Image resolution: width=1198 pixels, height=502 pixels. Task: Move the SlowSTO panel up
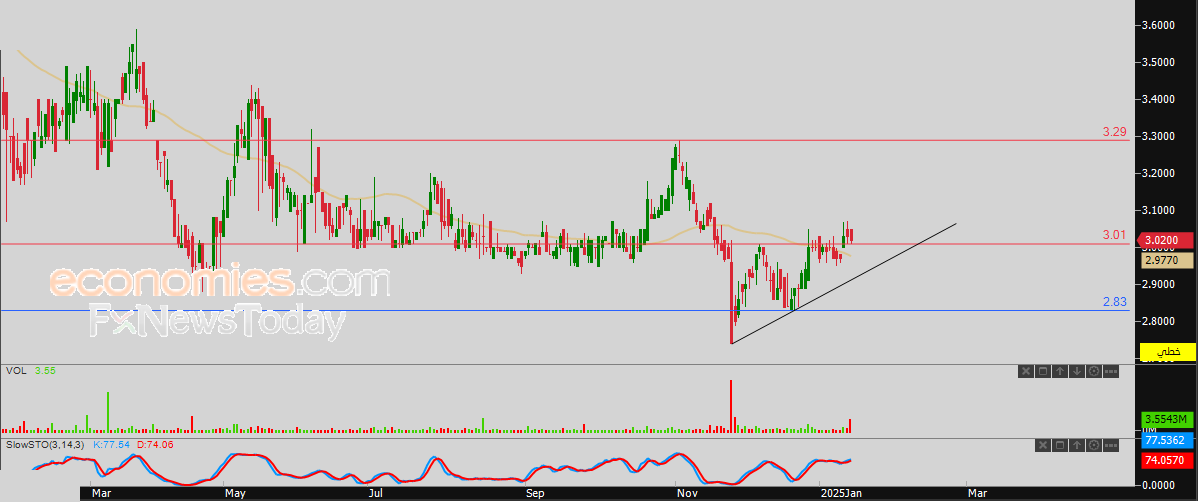click(x=1077, y=445)
